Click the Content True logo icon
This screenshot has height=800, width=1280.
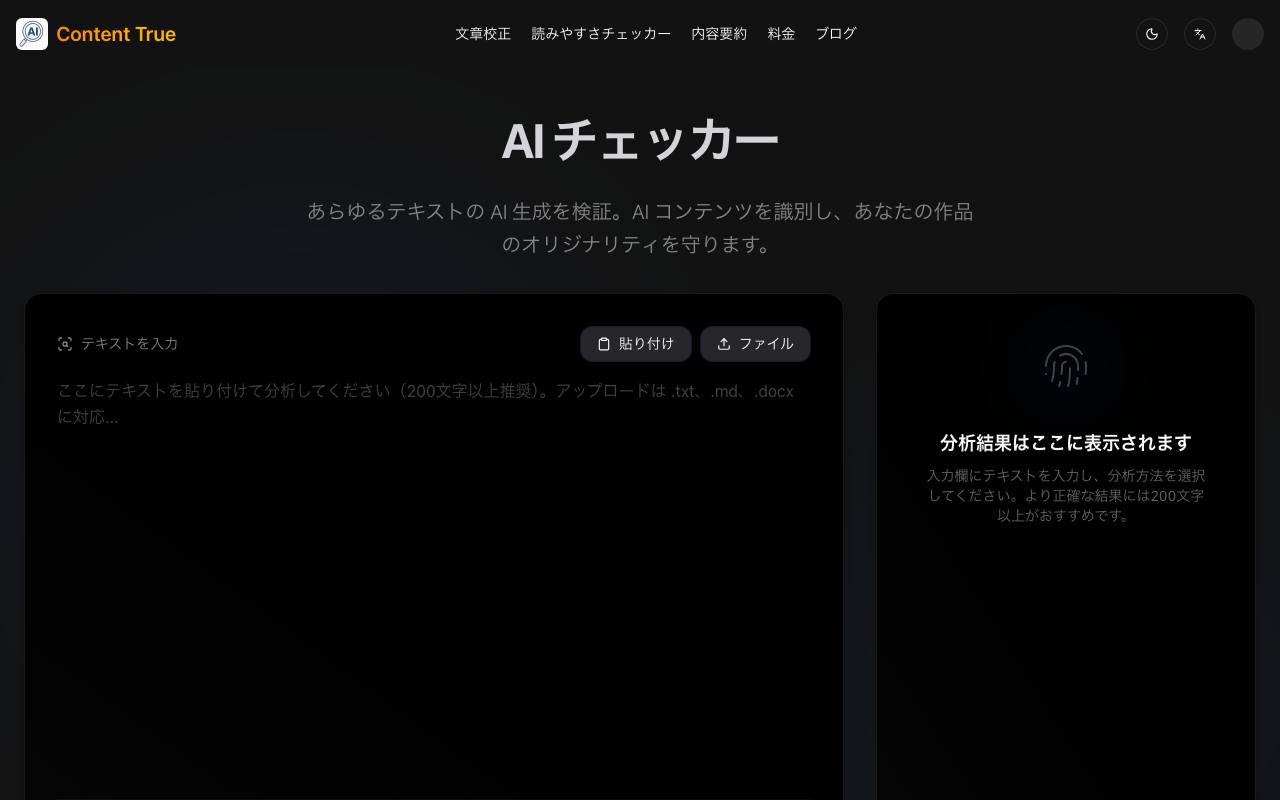pos(32,34)
